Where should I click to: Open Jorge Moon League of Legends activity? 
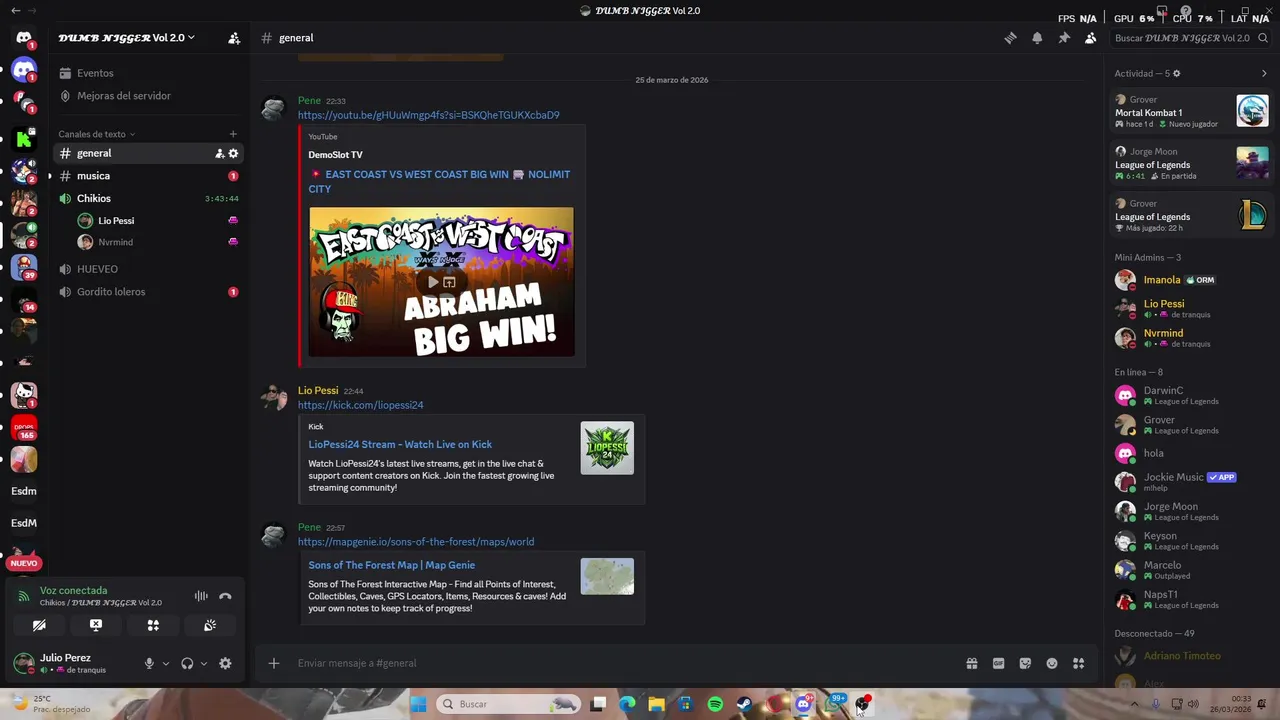click(x=1192, y=163)
